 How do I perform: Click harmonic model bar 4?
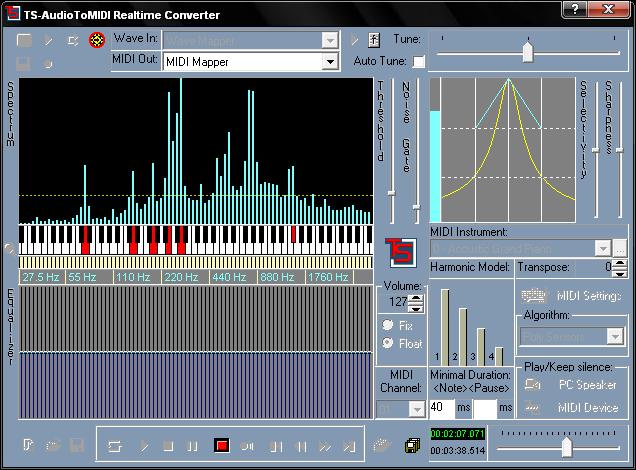(499, 356)
